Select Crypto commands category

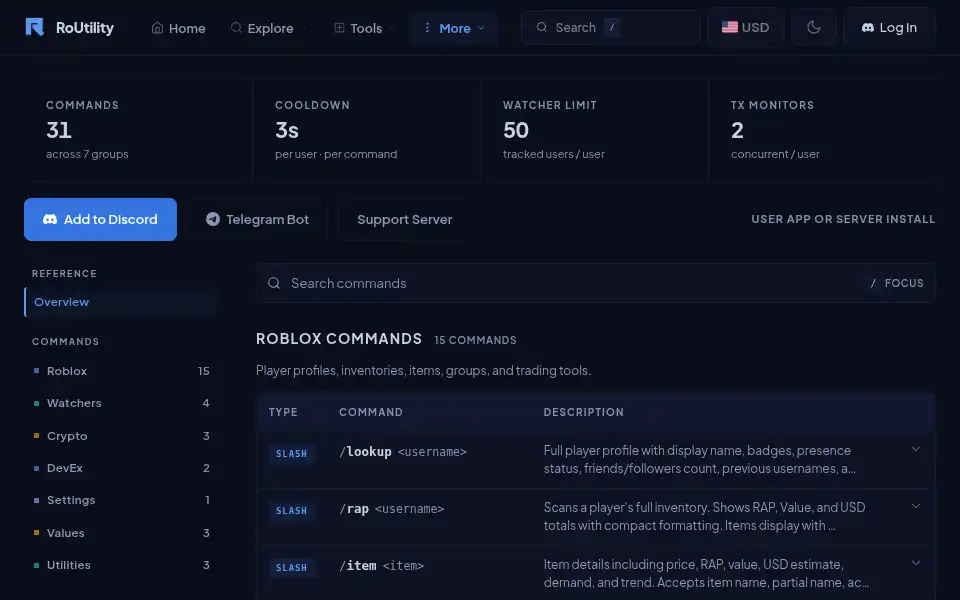[121, 435]
